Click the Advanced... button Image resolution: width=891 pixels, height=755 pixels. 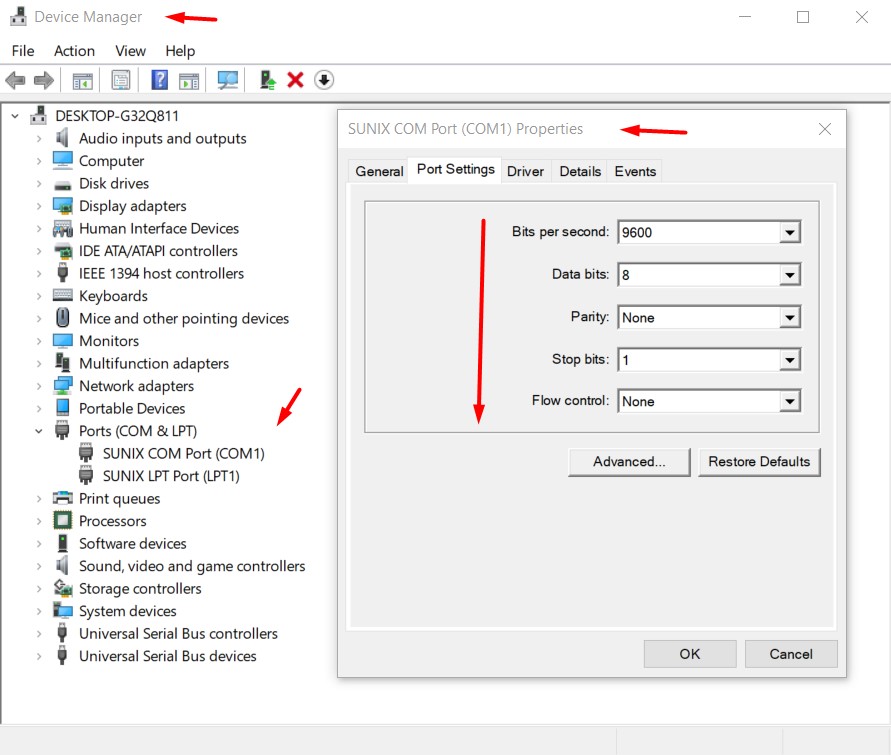click(x=629, y=461)
